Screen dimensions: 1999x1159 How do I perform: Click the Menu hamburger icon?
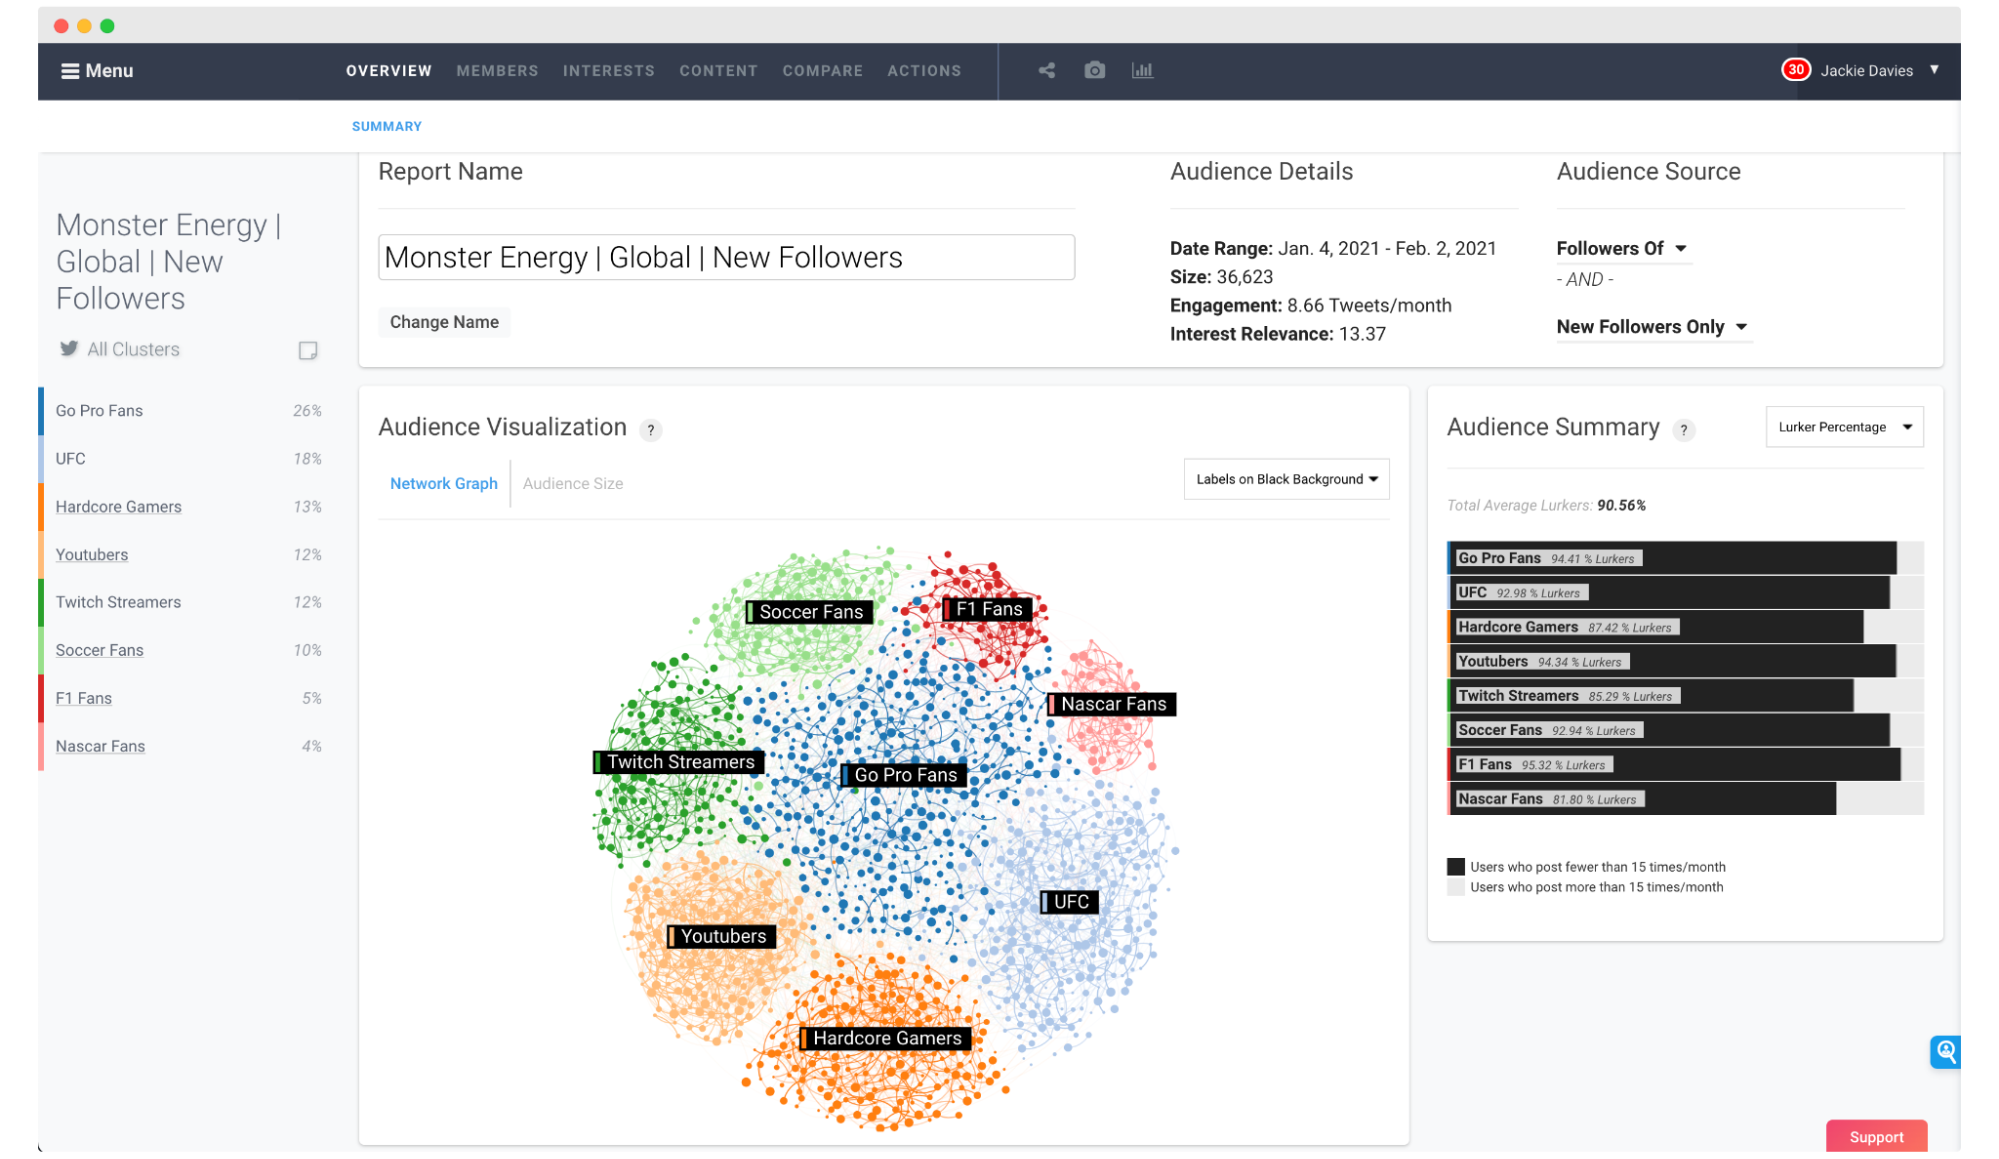[x=70, y=70]
